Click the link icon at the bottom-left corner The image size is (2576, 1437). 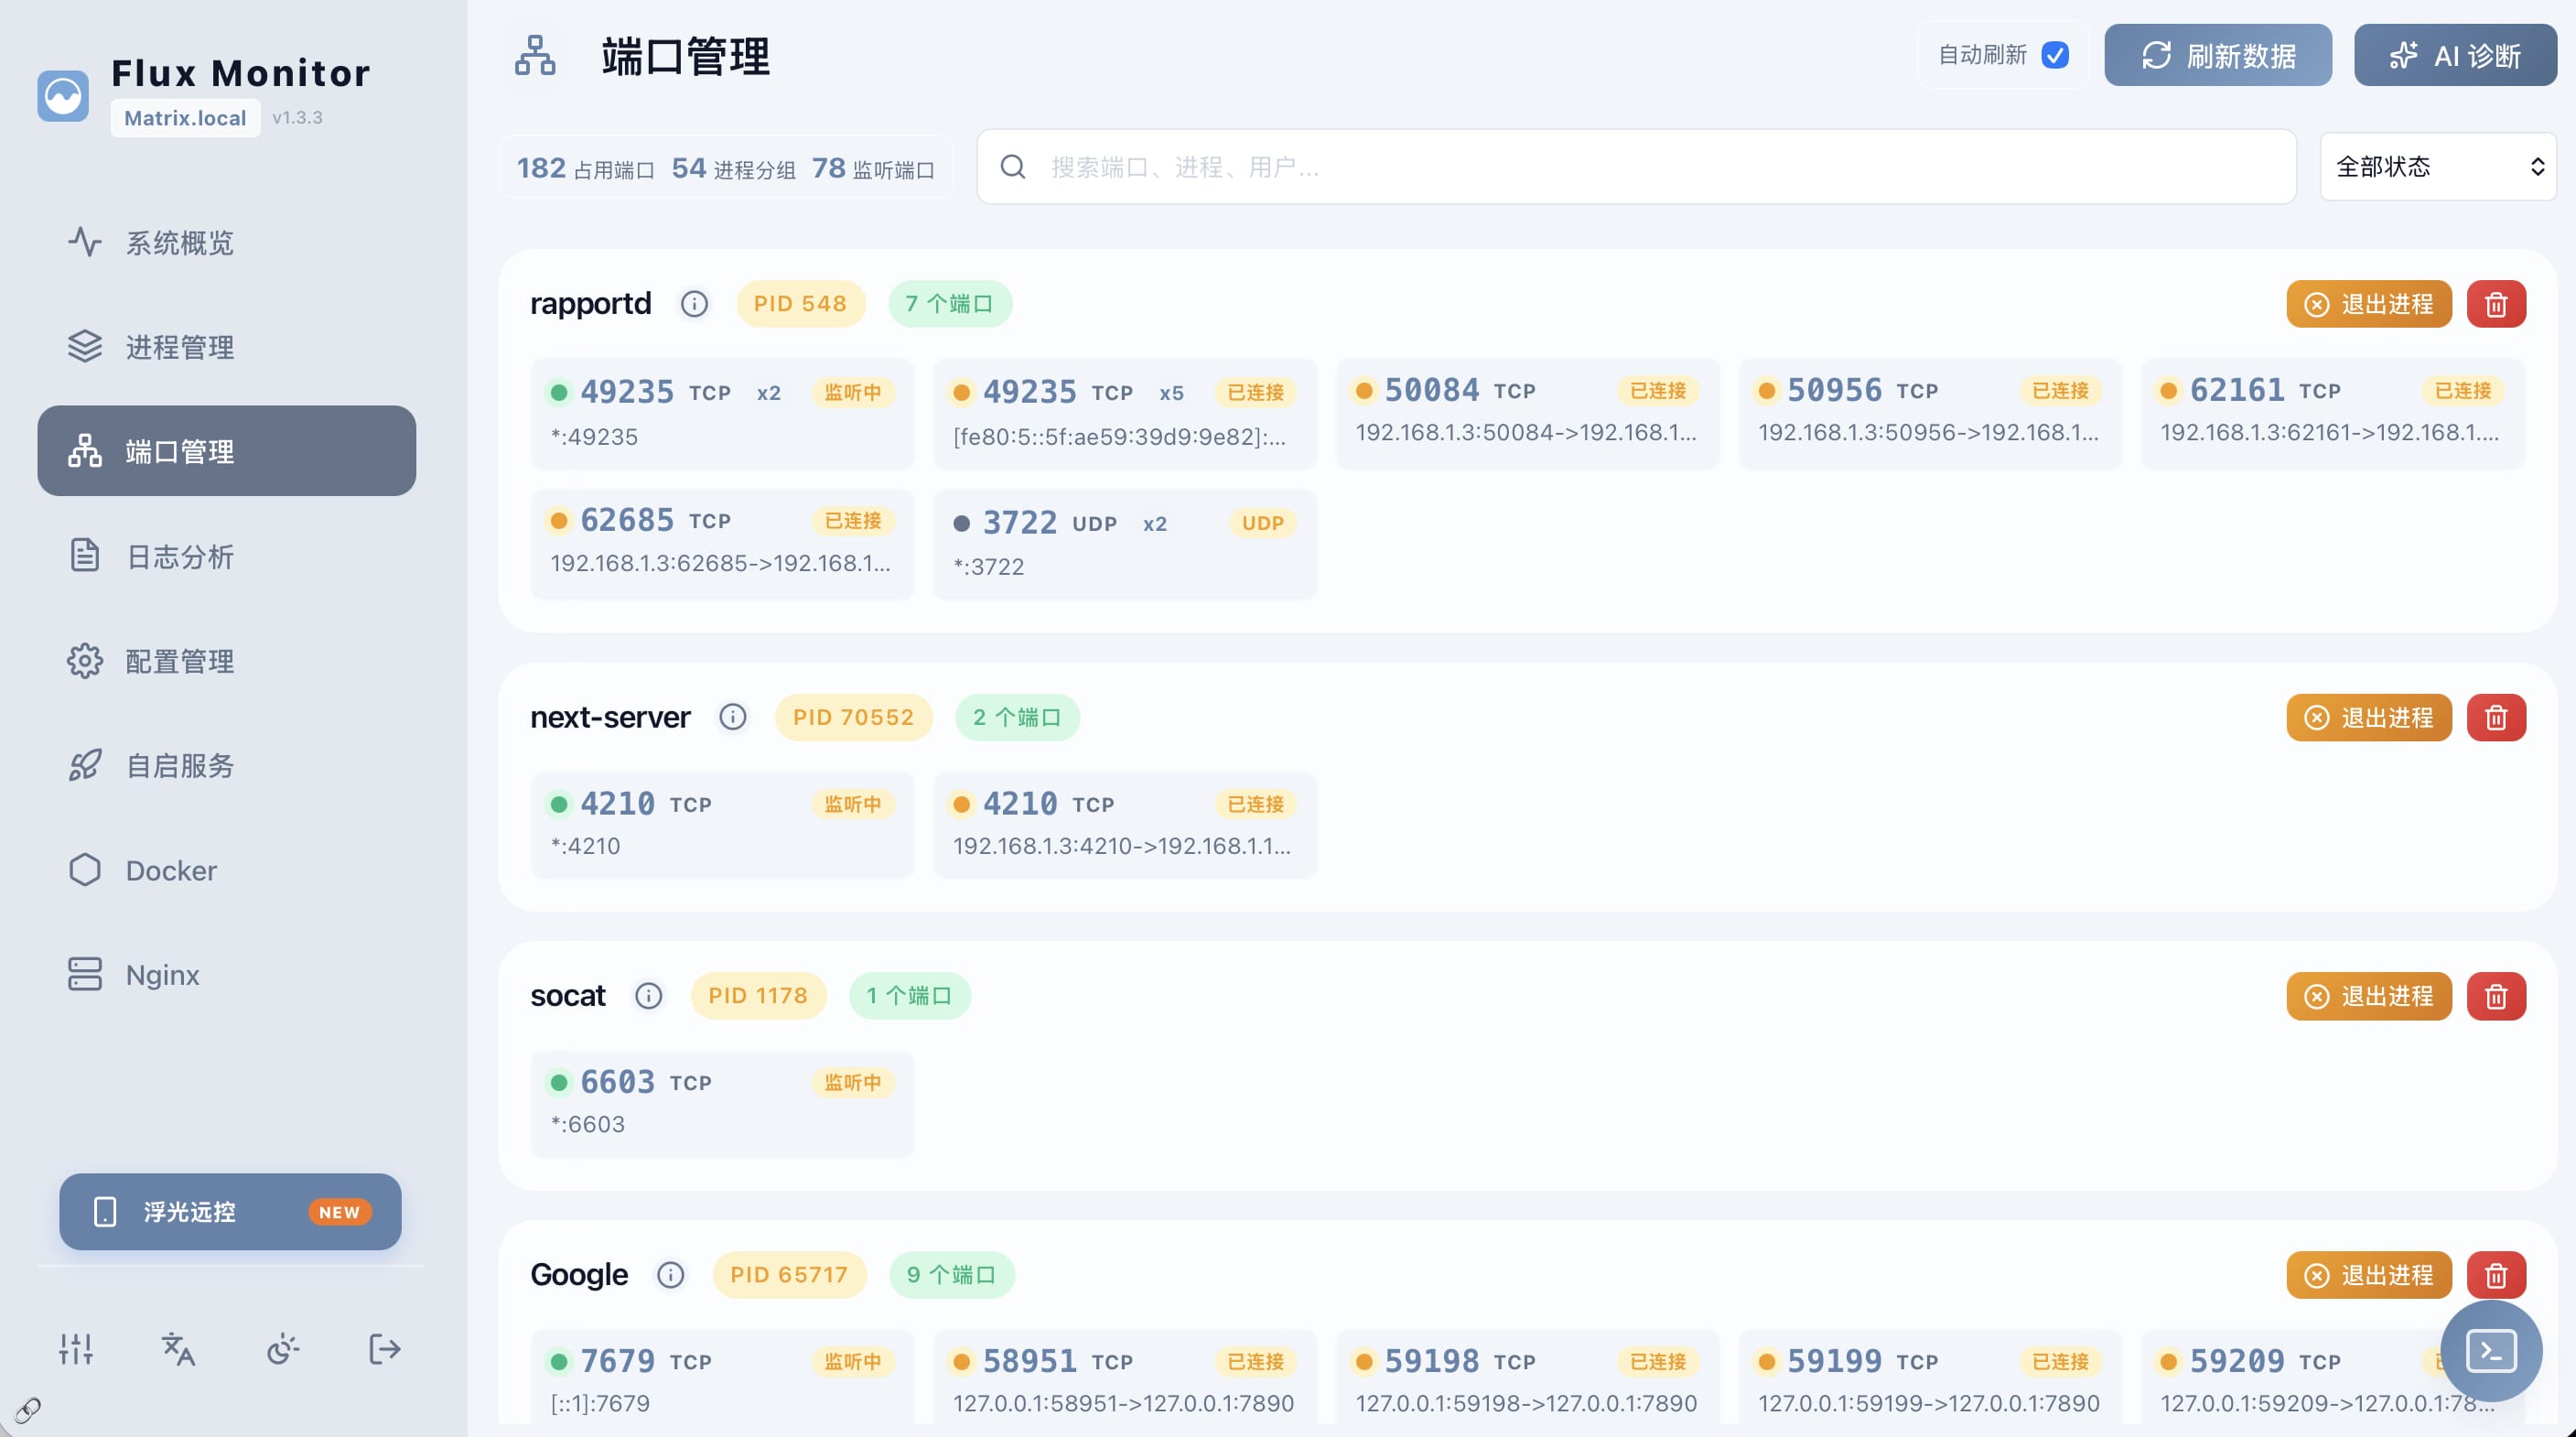pyautogui.click(x=28, y=1410)
